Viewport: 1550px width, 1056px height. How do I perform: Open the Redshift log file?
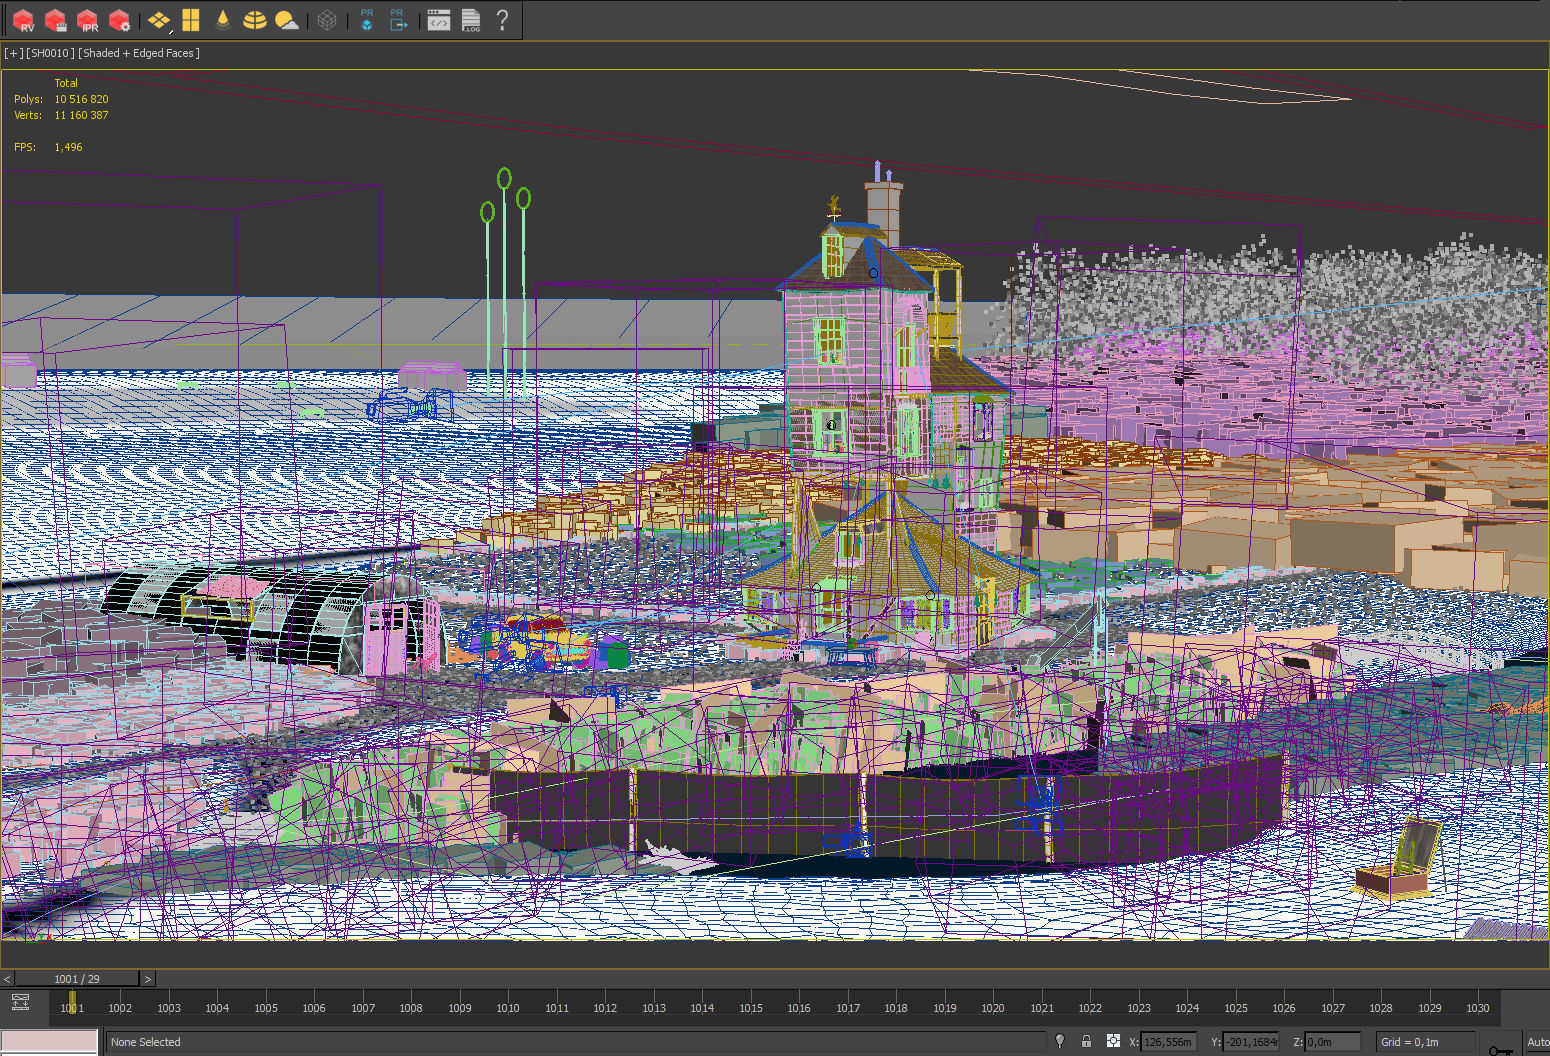tap(471, 20)
